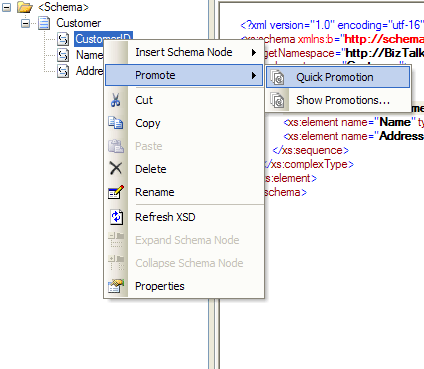Viewport: 424px width, 369px height.
Task: Open the Insert Schema Node submenu
Action: (x=184, y=52)
